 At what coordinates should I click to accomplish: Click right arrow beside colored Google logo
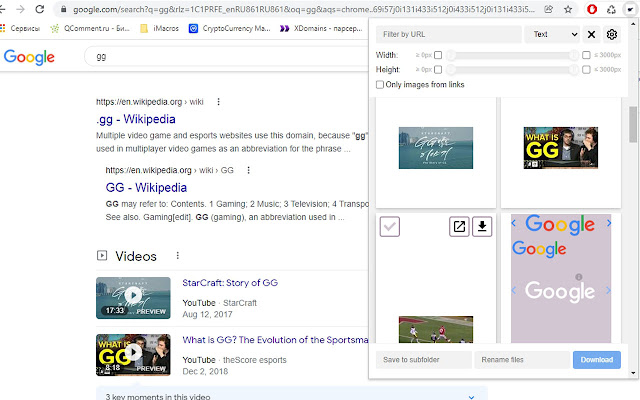pyautogui.click(x=609, y=223)
